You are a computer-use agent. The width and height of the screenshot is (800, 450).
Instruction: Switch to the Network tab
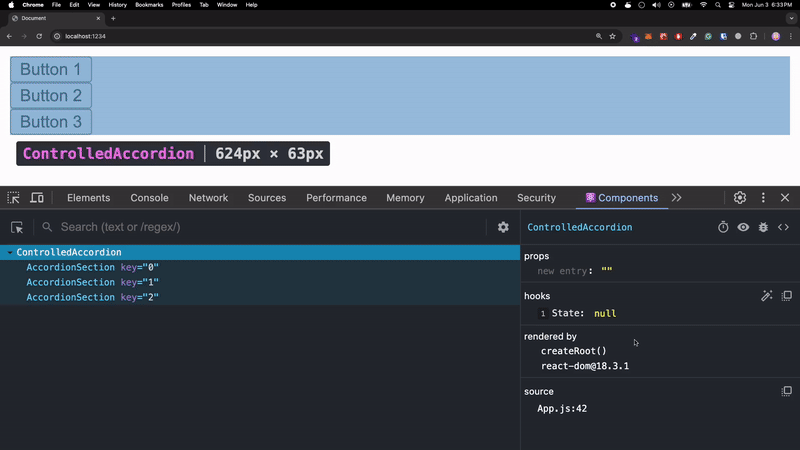tap(208, 198)
